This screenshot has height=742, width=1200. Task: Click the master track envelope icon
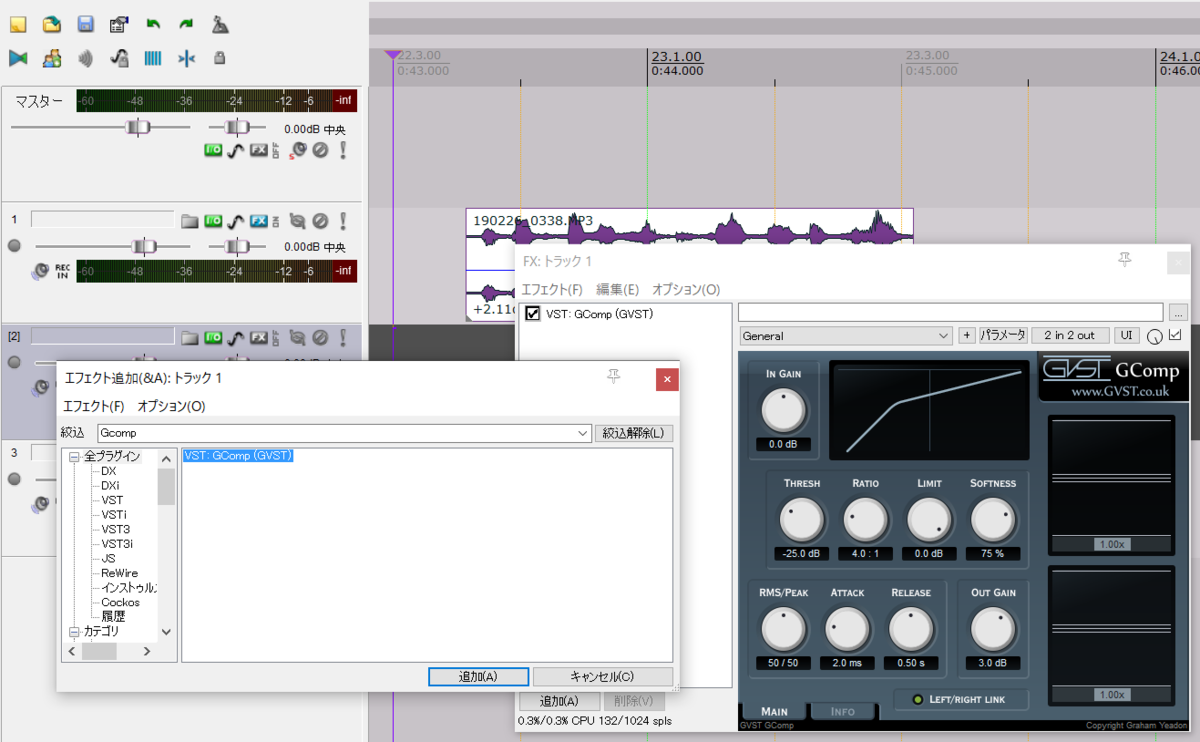point(235,150)
